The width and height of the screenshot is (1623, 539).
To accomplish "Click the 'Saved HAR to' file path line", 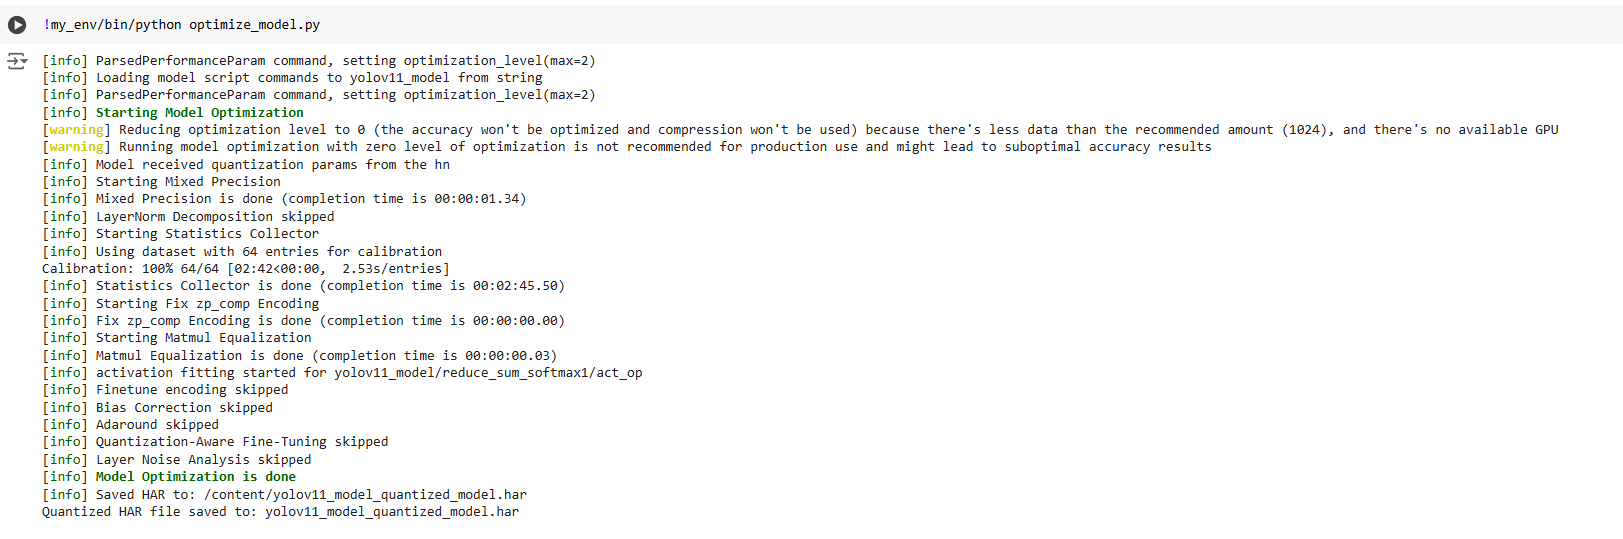I will tap(284, 495).
